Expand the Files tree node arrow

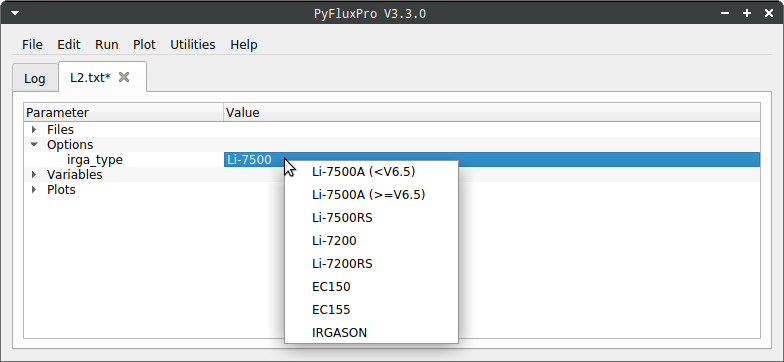(x=34, y=130)
